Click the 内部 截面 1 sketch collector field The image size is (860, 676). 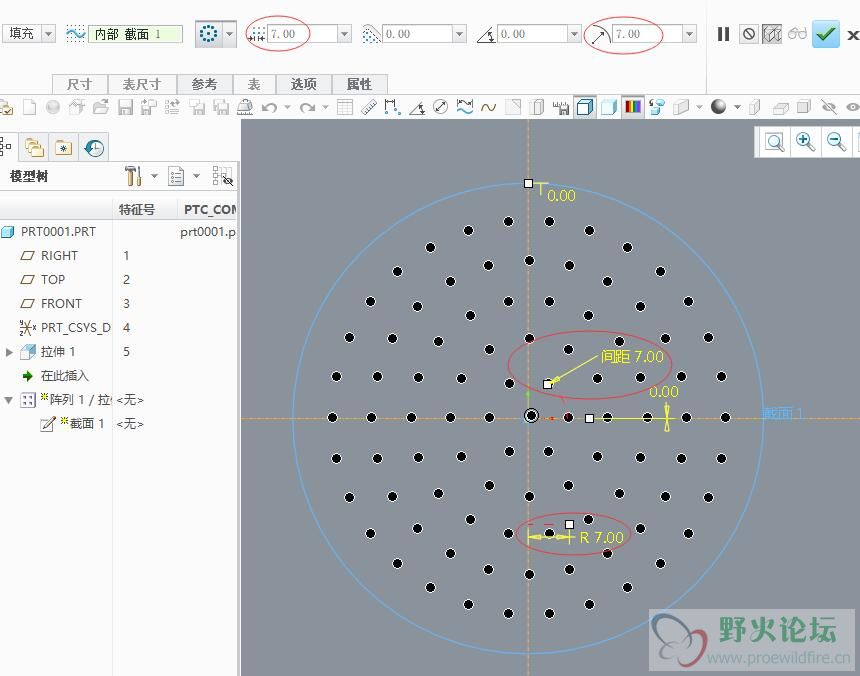click(x=135, y=34)
